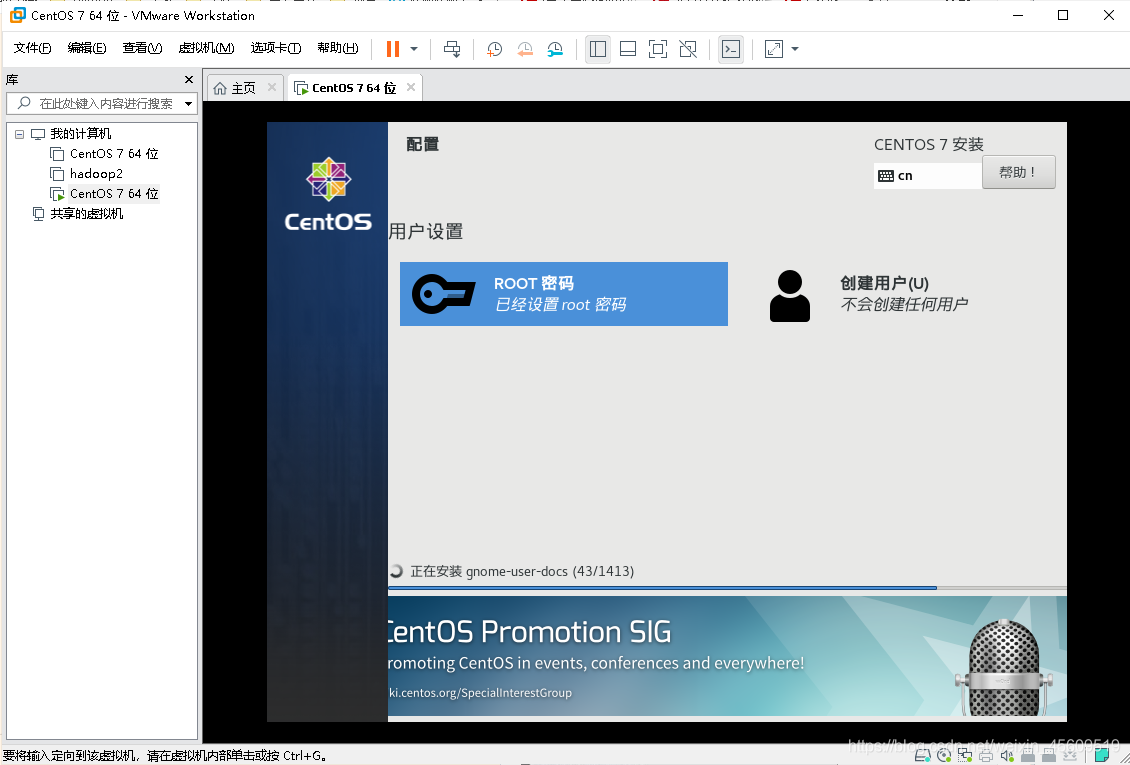Open the stretch display dropdown arrow
Image resolution: width=1130 pixels, height=765 pixels.
click(795, 49)
